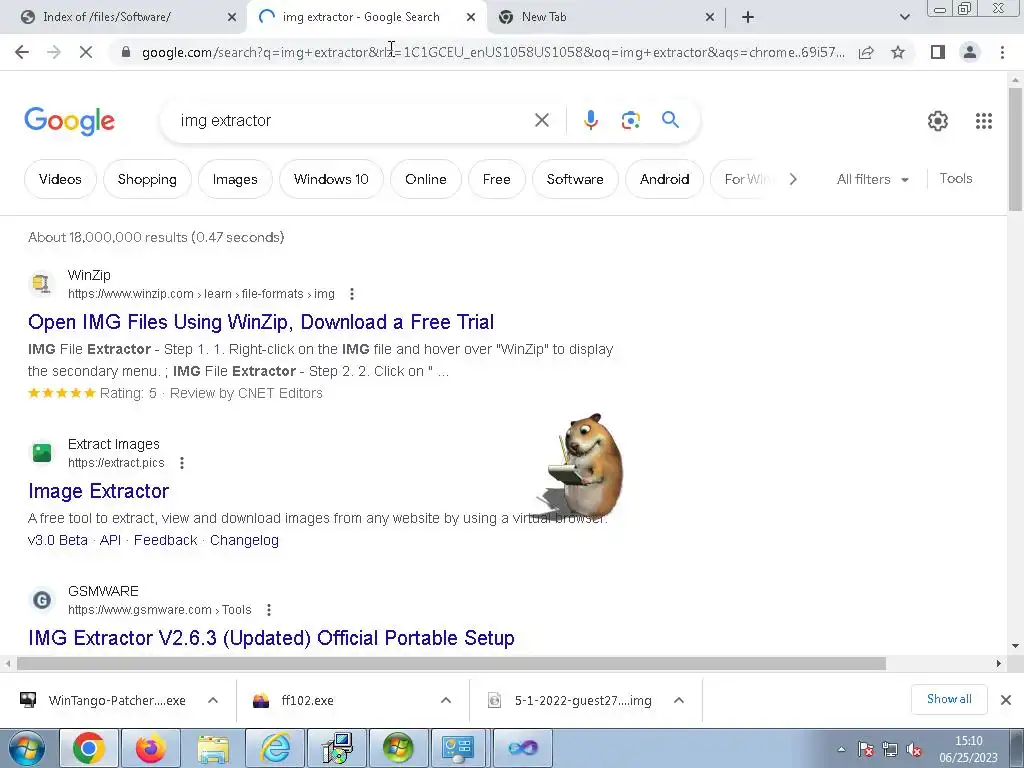Show hidden system tray icons
1024x768 pixels.
click(841, 749)
